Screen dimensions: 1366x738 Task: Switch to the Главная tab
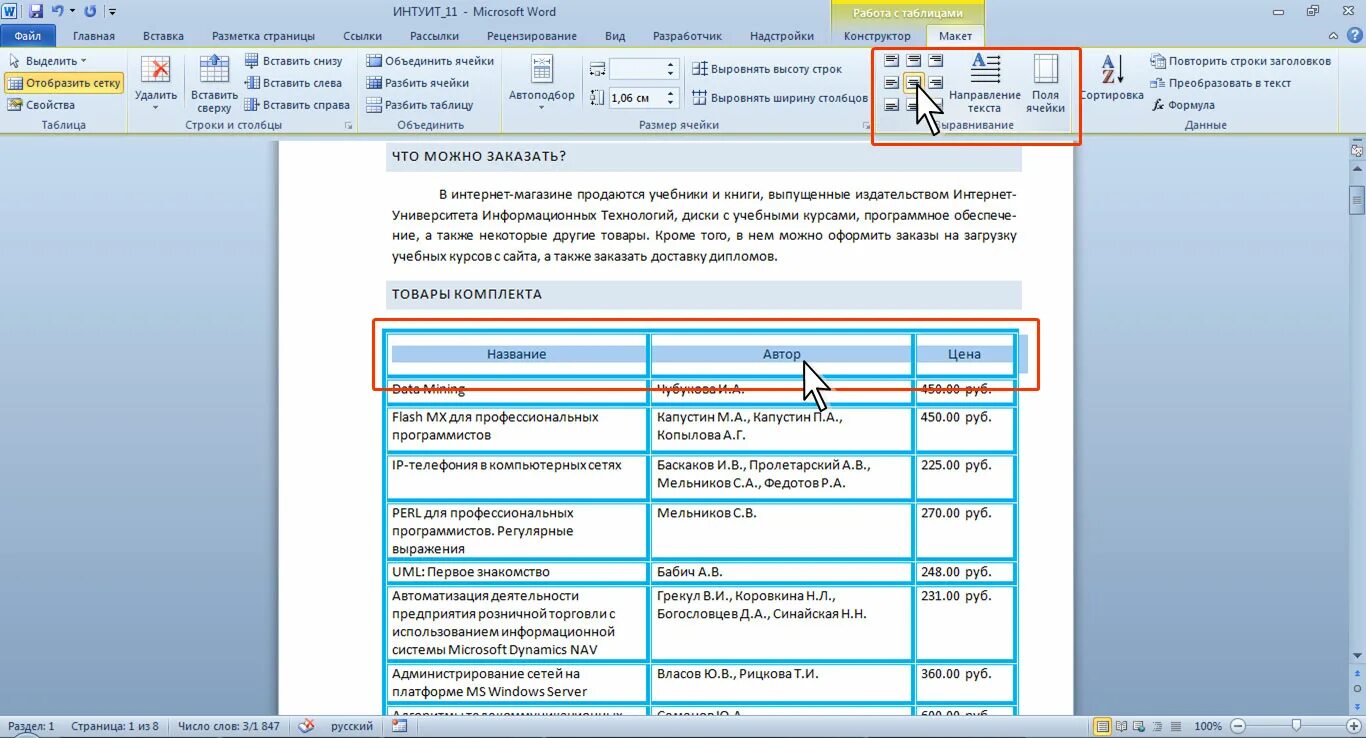(x=94, y=36)
